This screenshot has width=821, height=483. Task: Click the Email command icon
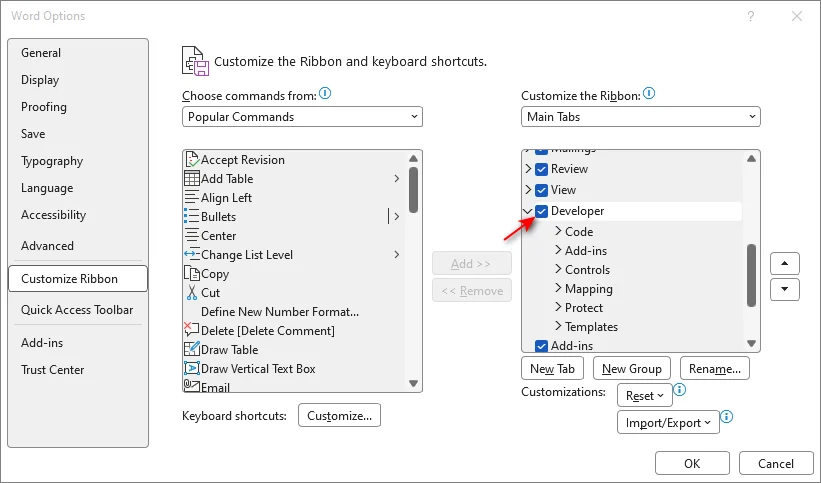coord(192,386)
